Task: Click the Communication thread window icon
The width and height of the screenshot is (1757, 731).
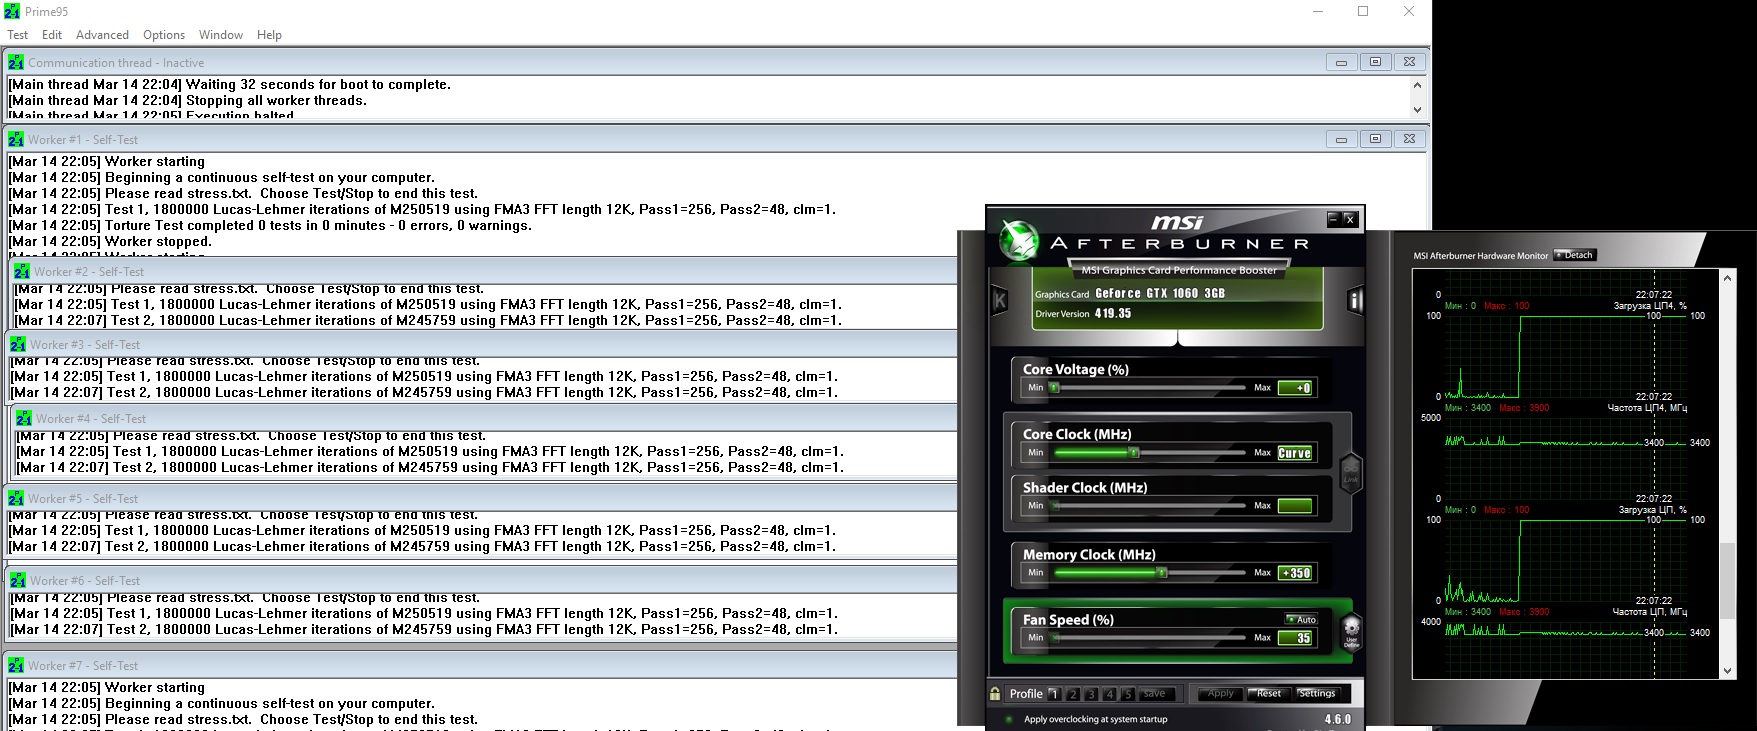Action: pos(16,62)
